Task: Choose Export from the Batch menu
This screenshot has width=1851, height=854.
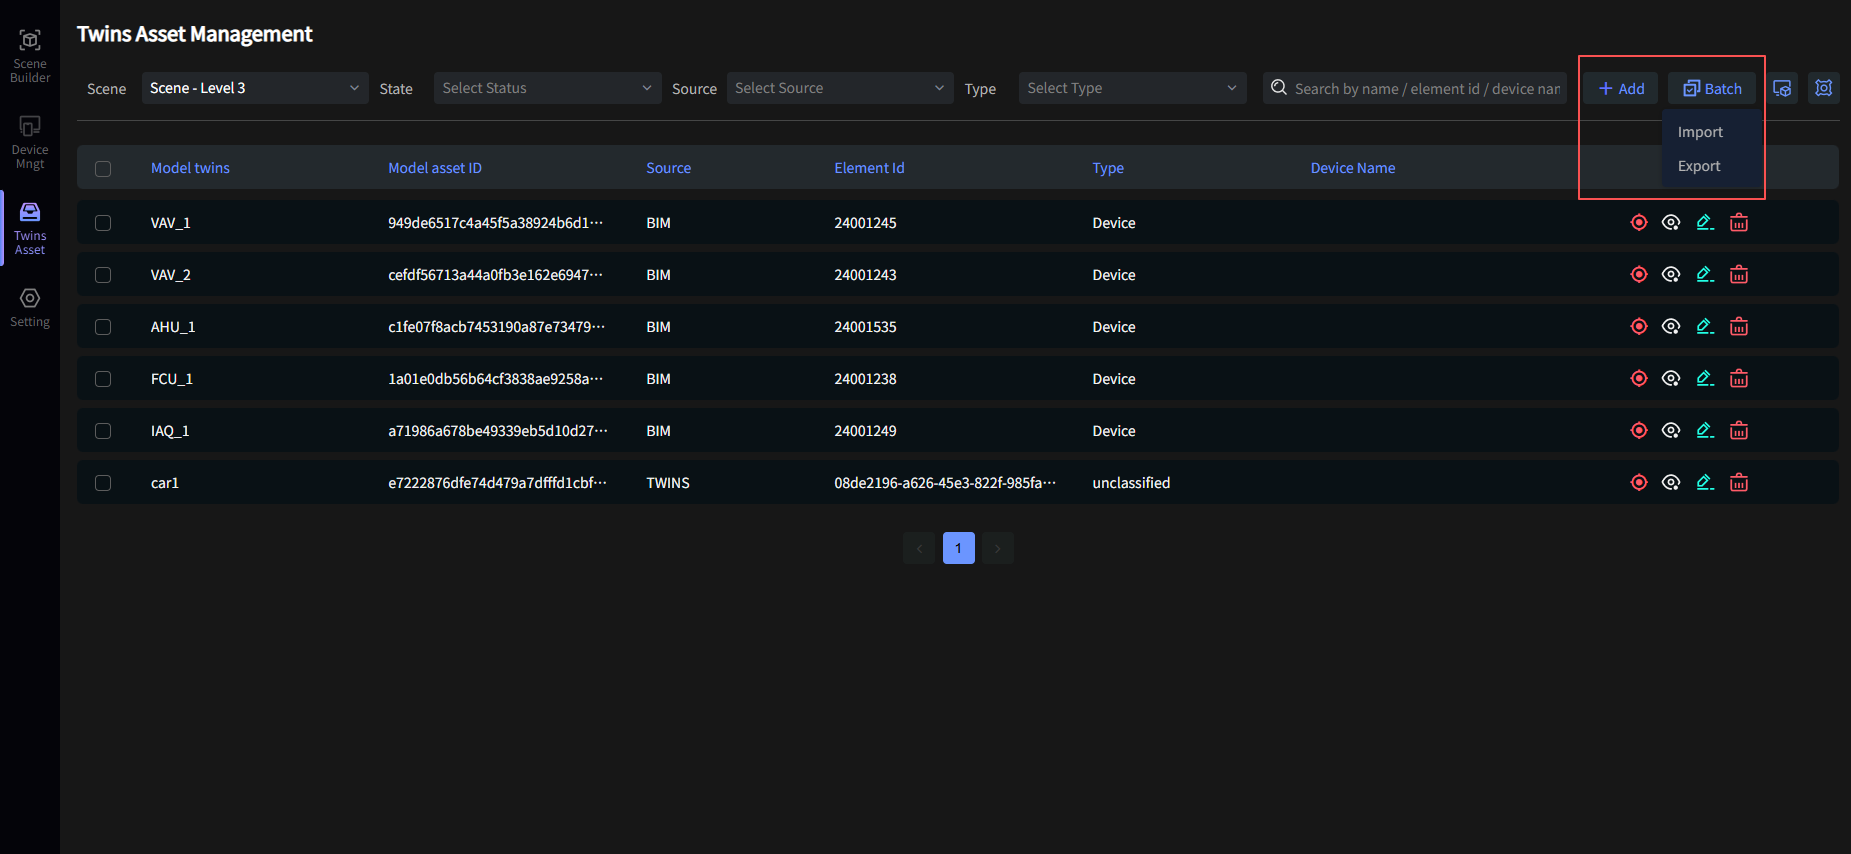Action: 1699,166
